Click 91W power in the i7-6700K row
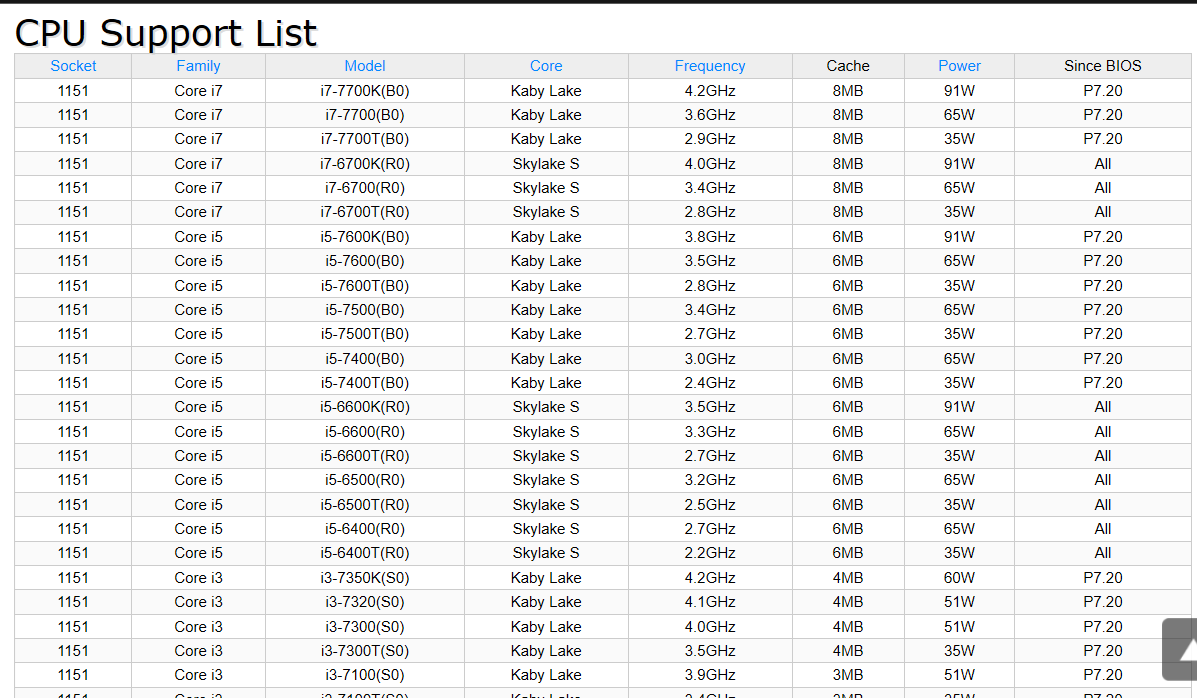This screenshot has width=1197, height=698. (960, 164)
